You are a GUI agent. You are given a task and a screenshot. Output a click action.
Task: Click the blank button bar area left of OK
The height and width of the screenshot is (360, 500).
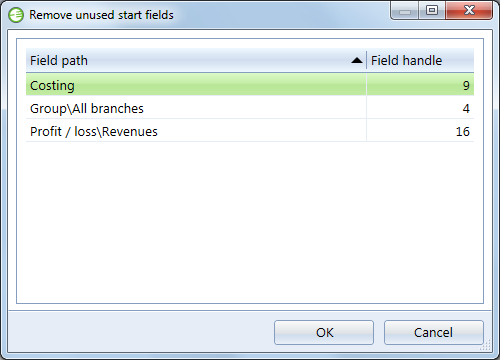click(141, 332)
